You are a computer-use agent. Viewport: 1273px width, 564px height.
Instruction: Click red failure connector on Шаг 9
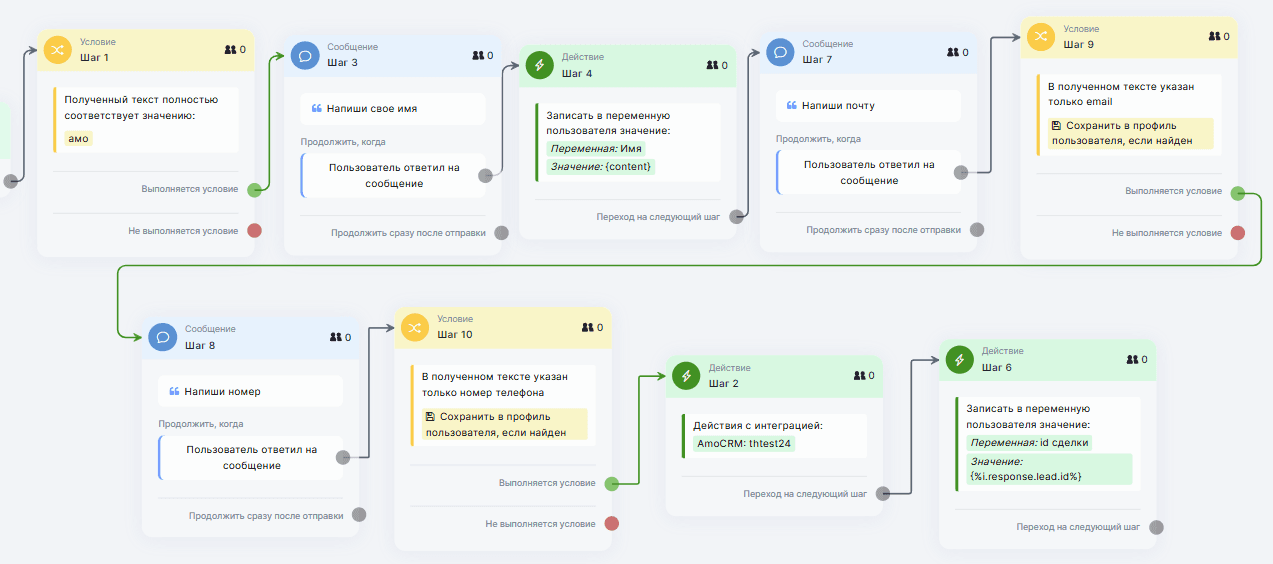(x=1237, y=233)
